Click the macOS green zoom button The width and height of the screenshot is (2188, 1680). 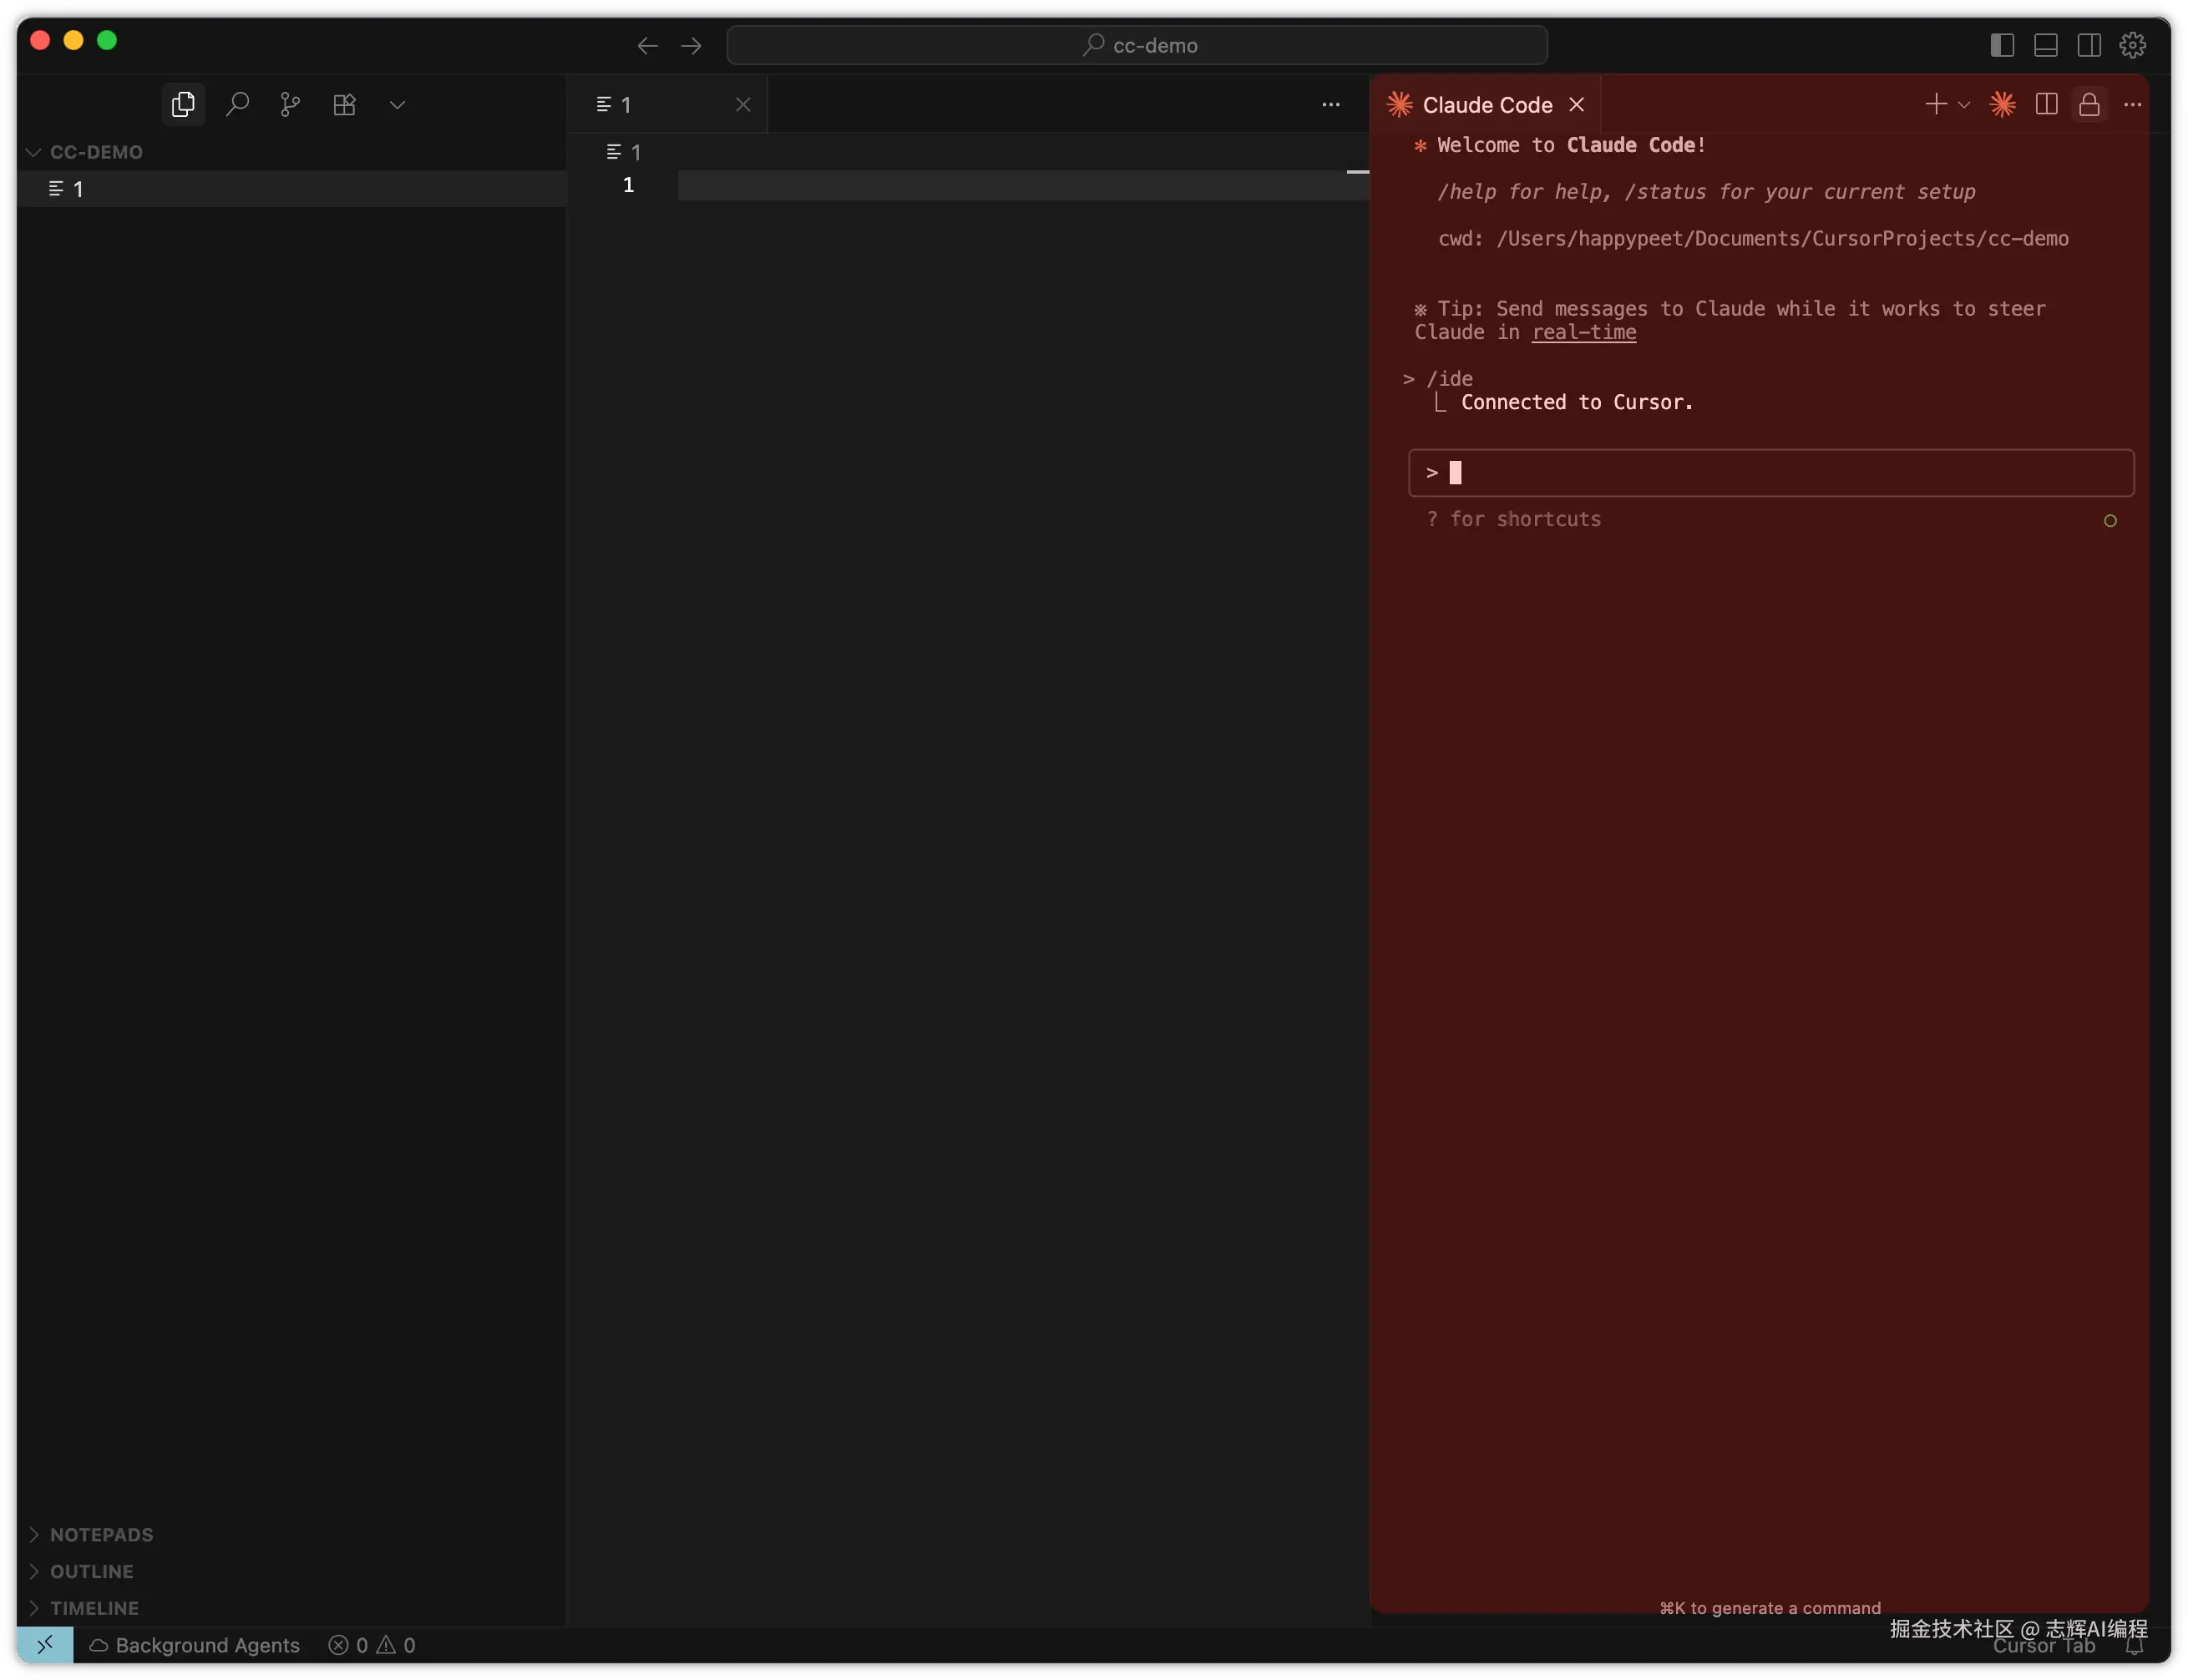107,40
